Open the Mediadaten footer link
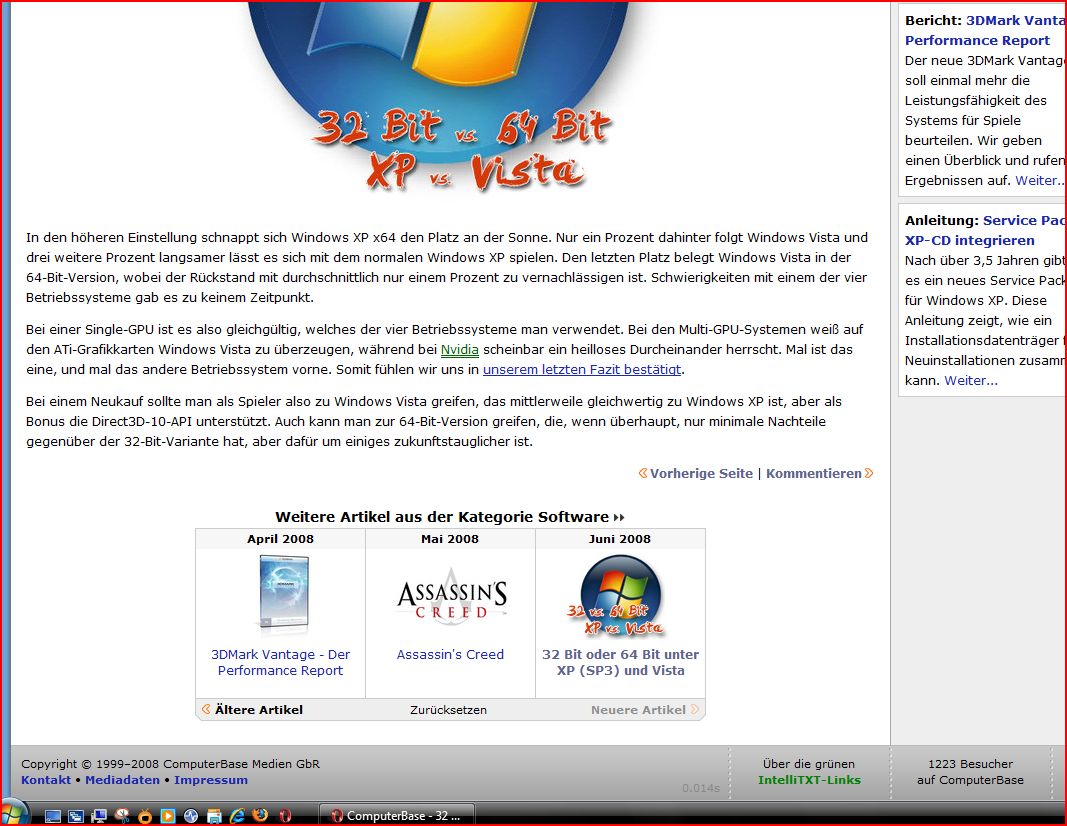 [122, 780]
